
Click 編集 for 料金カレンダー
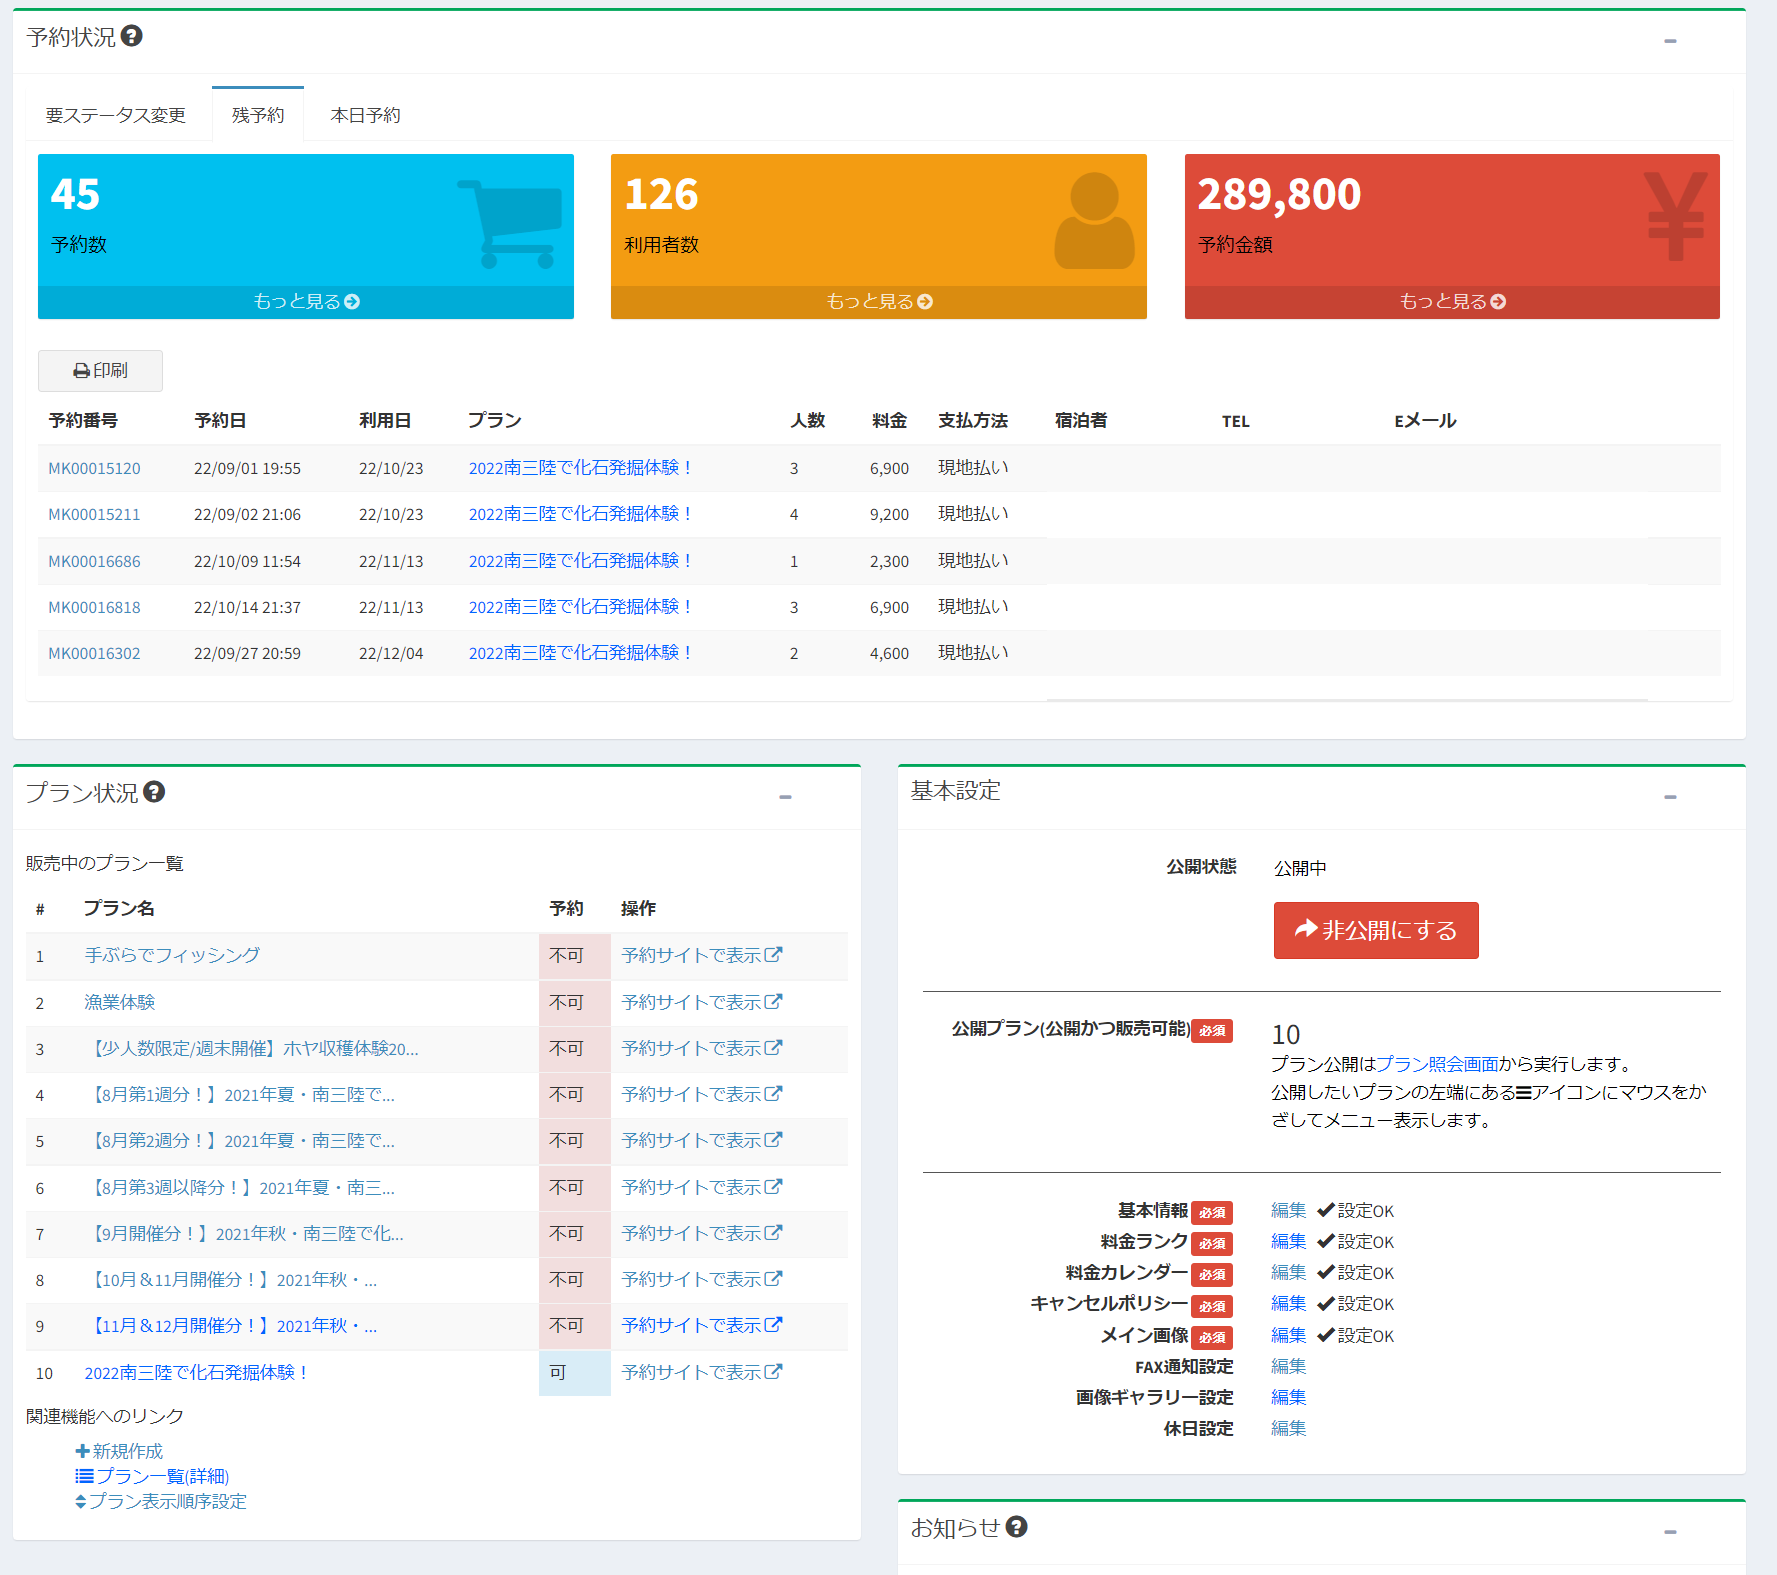tap(1288, 1272)
